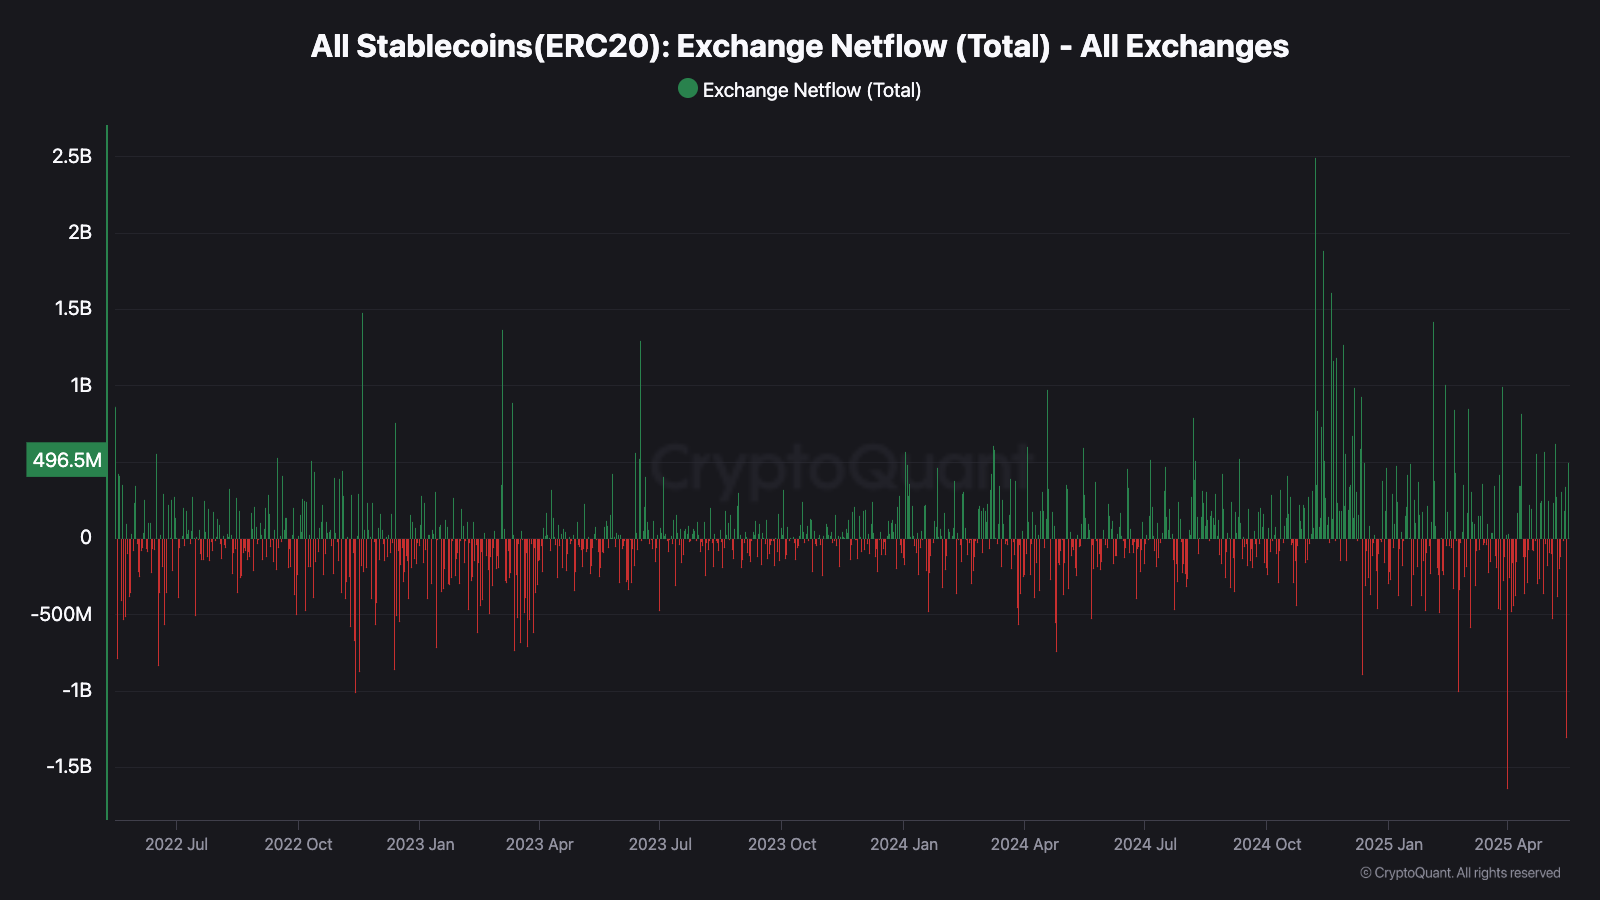
Task: Click the Exchange Netflow (Total) legend label
Action: pos(812,90)
